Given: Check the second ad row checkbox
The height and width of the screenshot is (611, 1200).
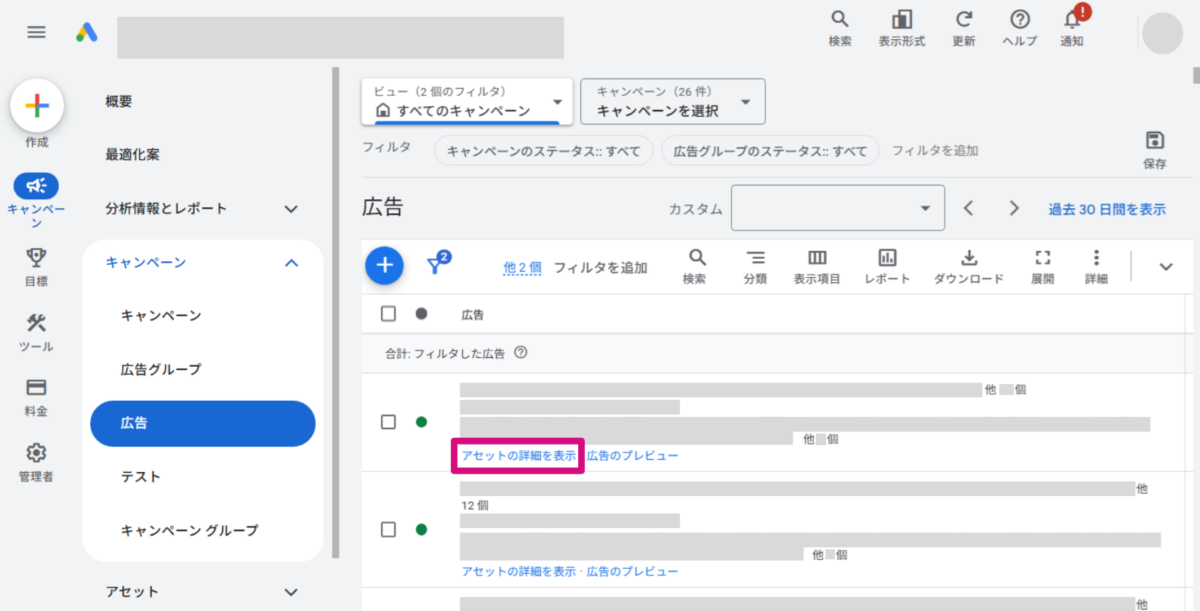Looking at the screenshot, I should click(x=388, y=529).
